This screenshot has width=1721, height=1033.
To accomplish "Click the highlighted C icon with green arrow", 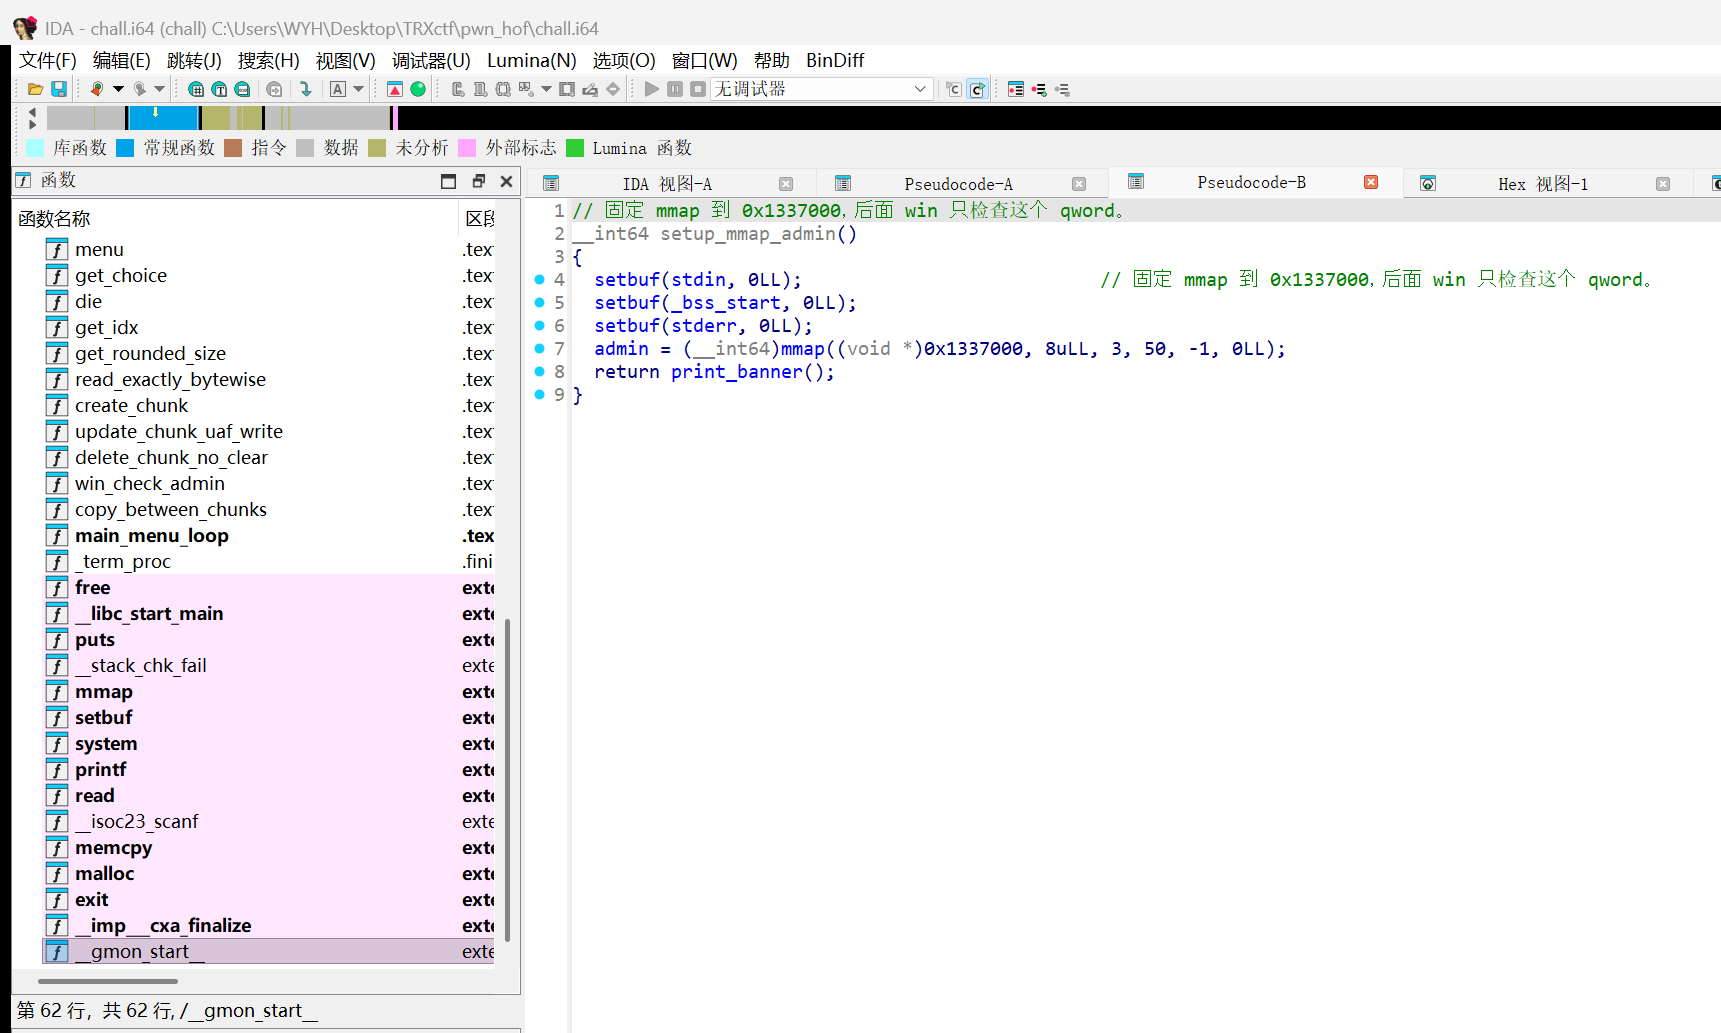I will 978,89.
